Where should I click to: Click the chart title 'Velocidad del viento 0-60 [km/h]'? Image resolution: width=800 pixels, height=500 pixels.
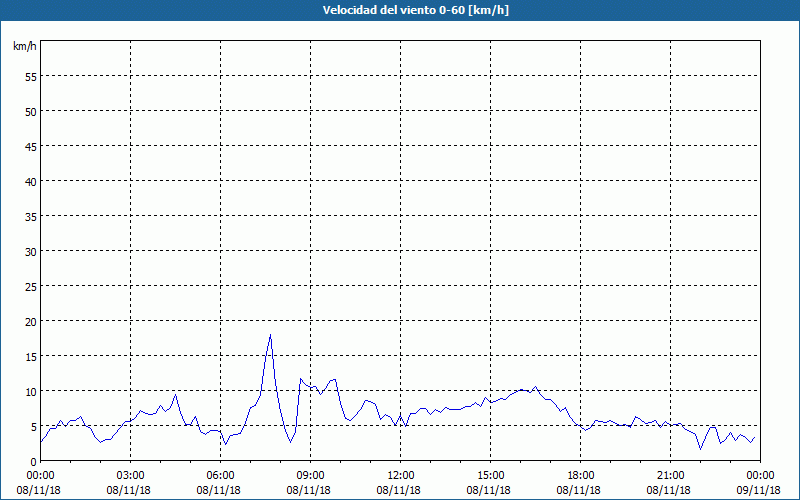pos(415,10)
